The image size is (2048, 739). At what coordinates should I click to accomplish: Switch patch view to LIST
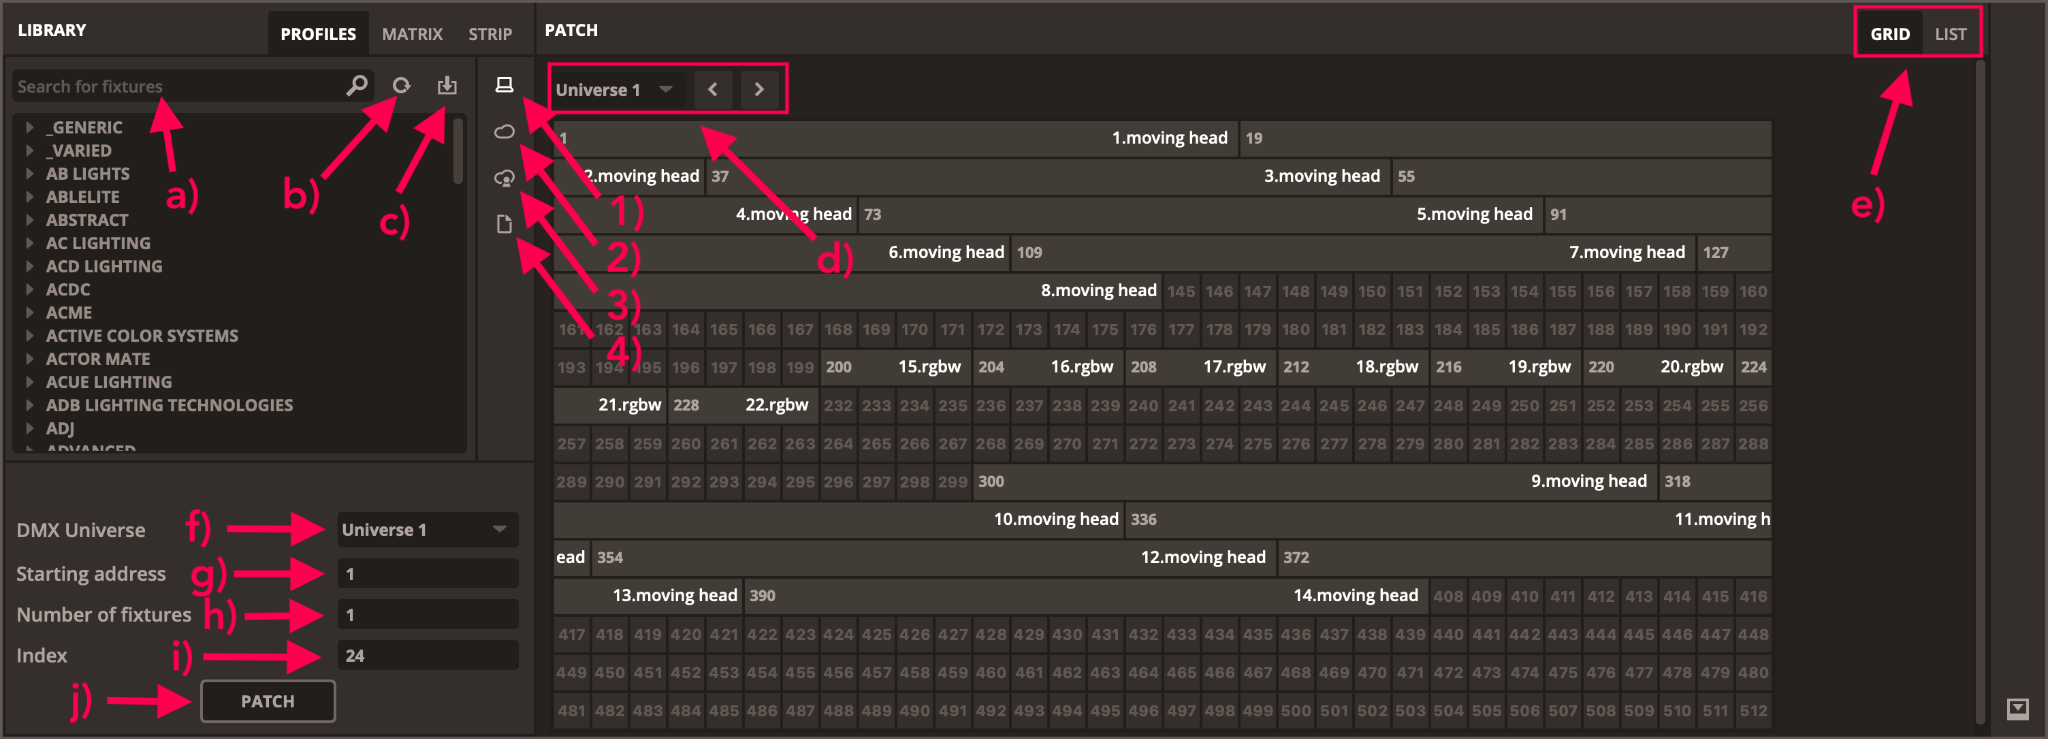[1950, 34]
